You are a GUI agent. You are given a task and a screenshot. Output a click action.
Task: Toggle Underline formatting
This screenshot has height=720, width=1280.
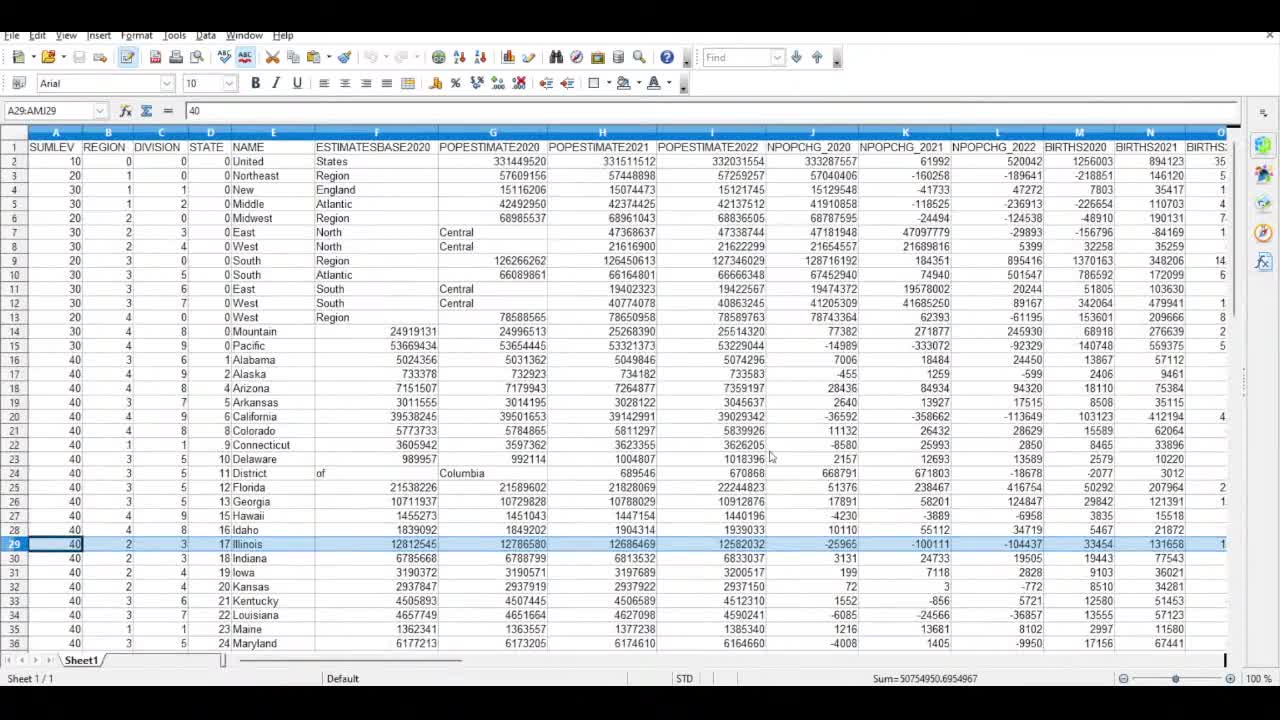(297, 83)
